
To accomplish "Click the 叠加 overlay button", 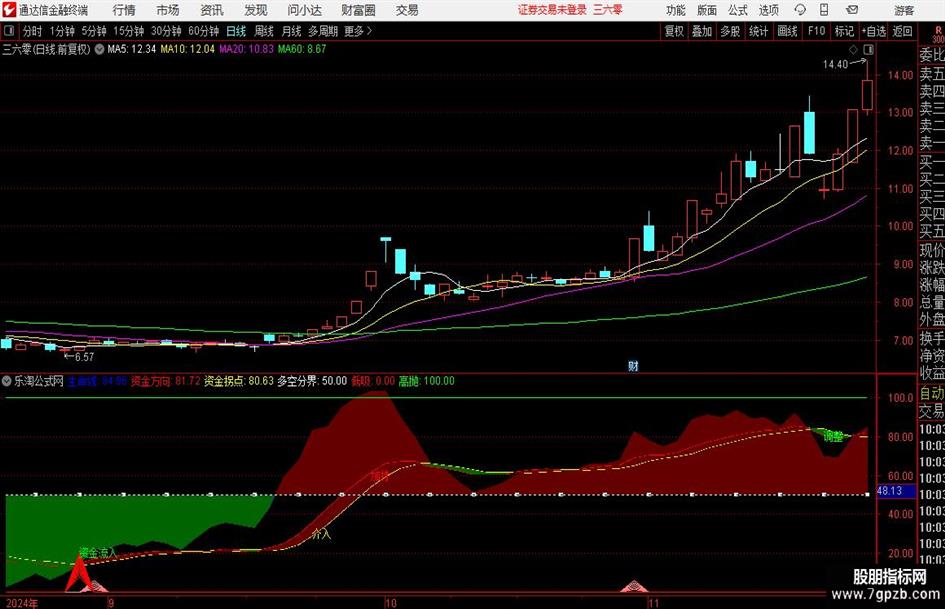I will click(702, 31).
